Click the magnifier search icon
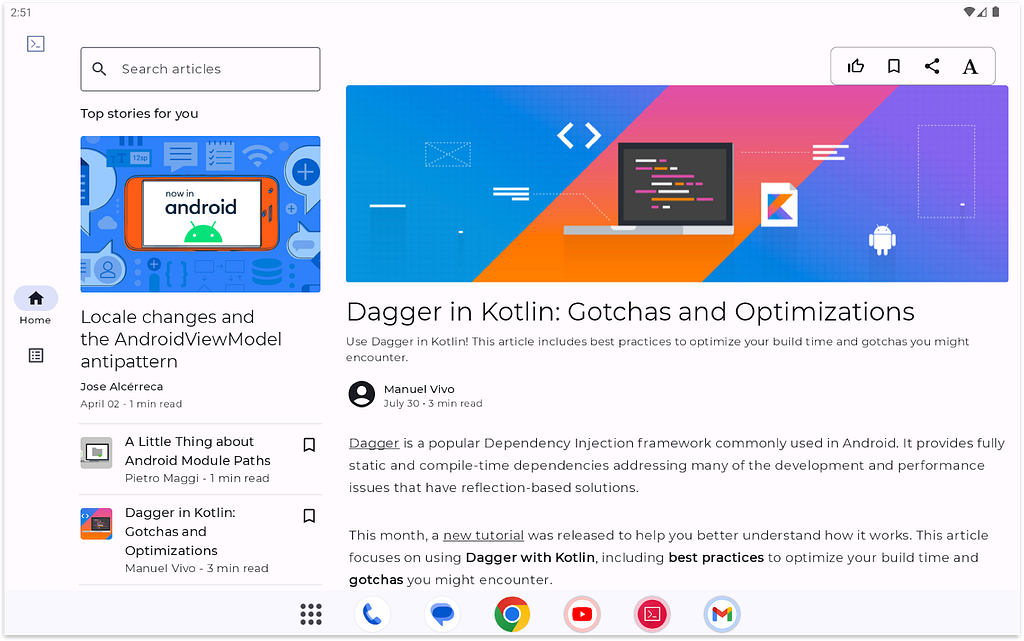The image size is (1024, 641). click(x=99, y=69)
